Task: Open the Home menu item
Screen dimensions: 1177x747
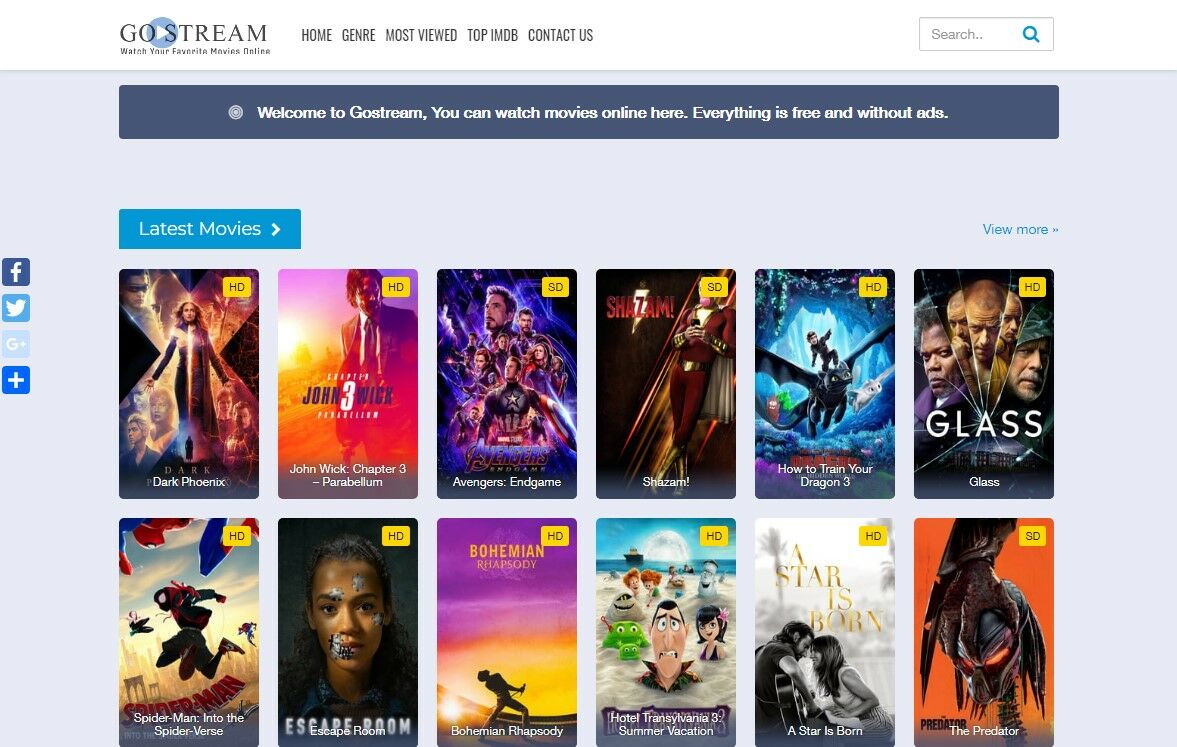Action: tap(316, 35)
